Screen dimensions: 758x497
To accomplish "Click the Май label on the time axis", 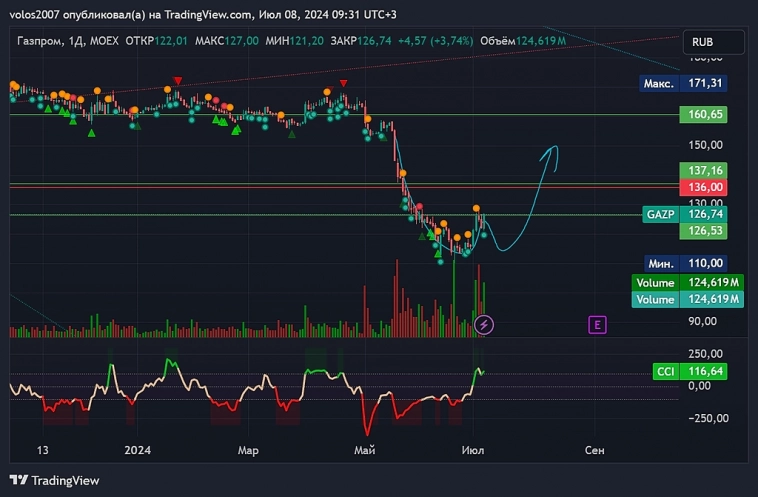I will tap(364, 450).
